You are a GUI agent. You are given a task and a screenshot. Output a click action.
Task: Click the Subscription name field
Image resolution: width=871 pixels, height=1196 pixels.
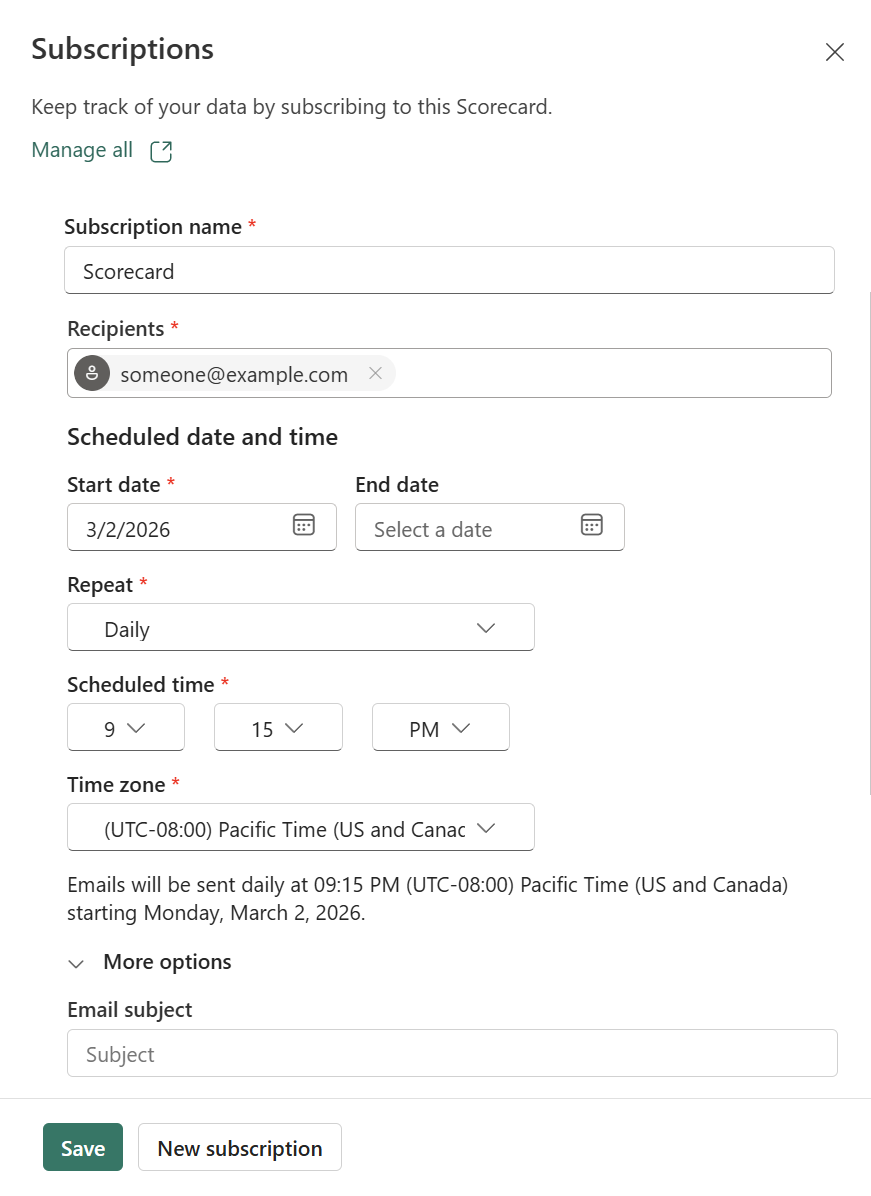449,270
